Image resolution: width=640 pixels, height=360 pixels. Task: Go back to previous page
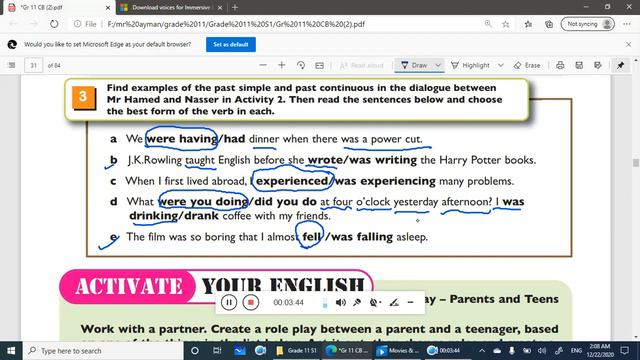tap(13, 24)
